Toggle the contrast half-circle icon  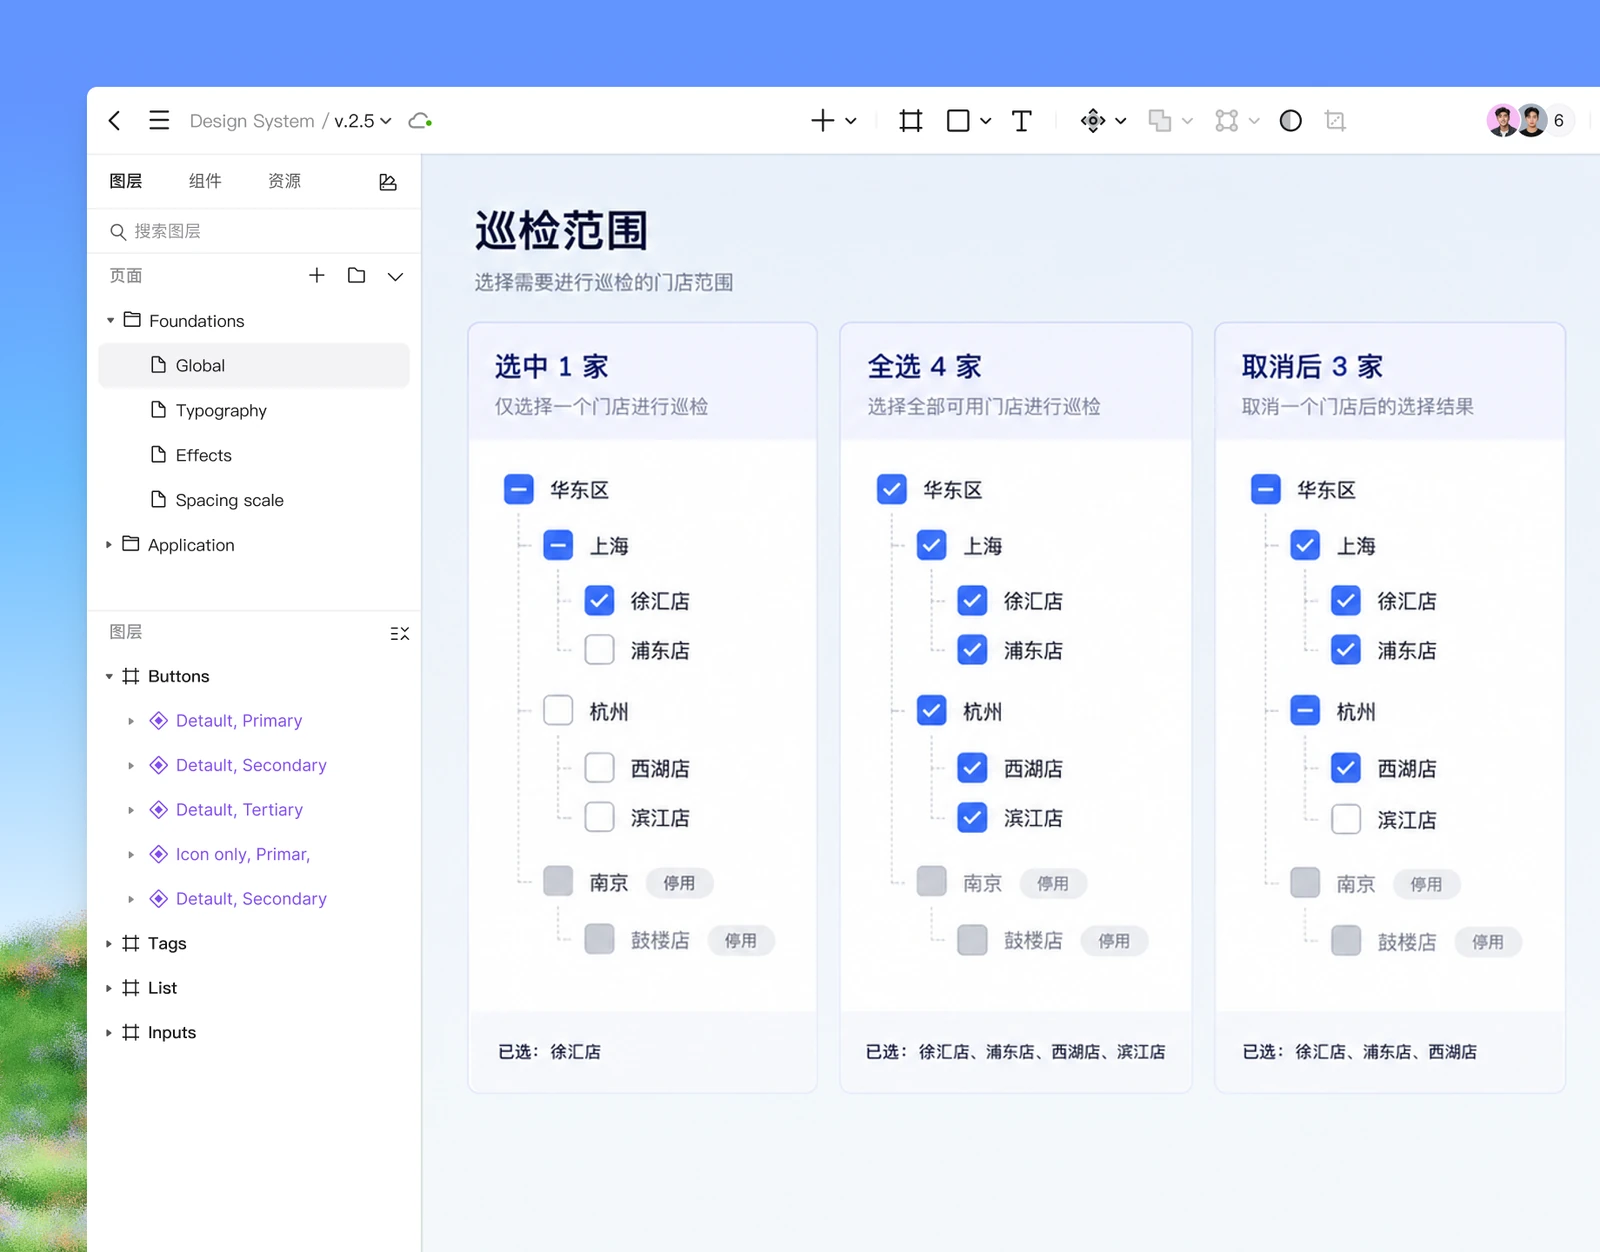click(x=1291, y=121)
